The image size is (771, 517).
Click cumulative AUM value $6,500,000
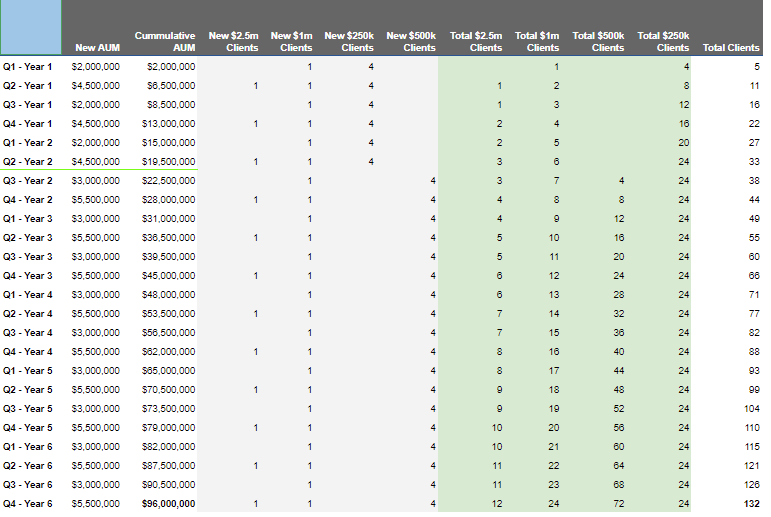171,86
